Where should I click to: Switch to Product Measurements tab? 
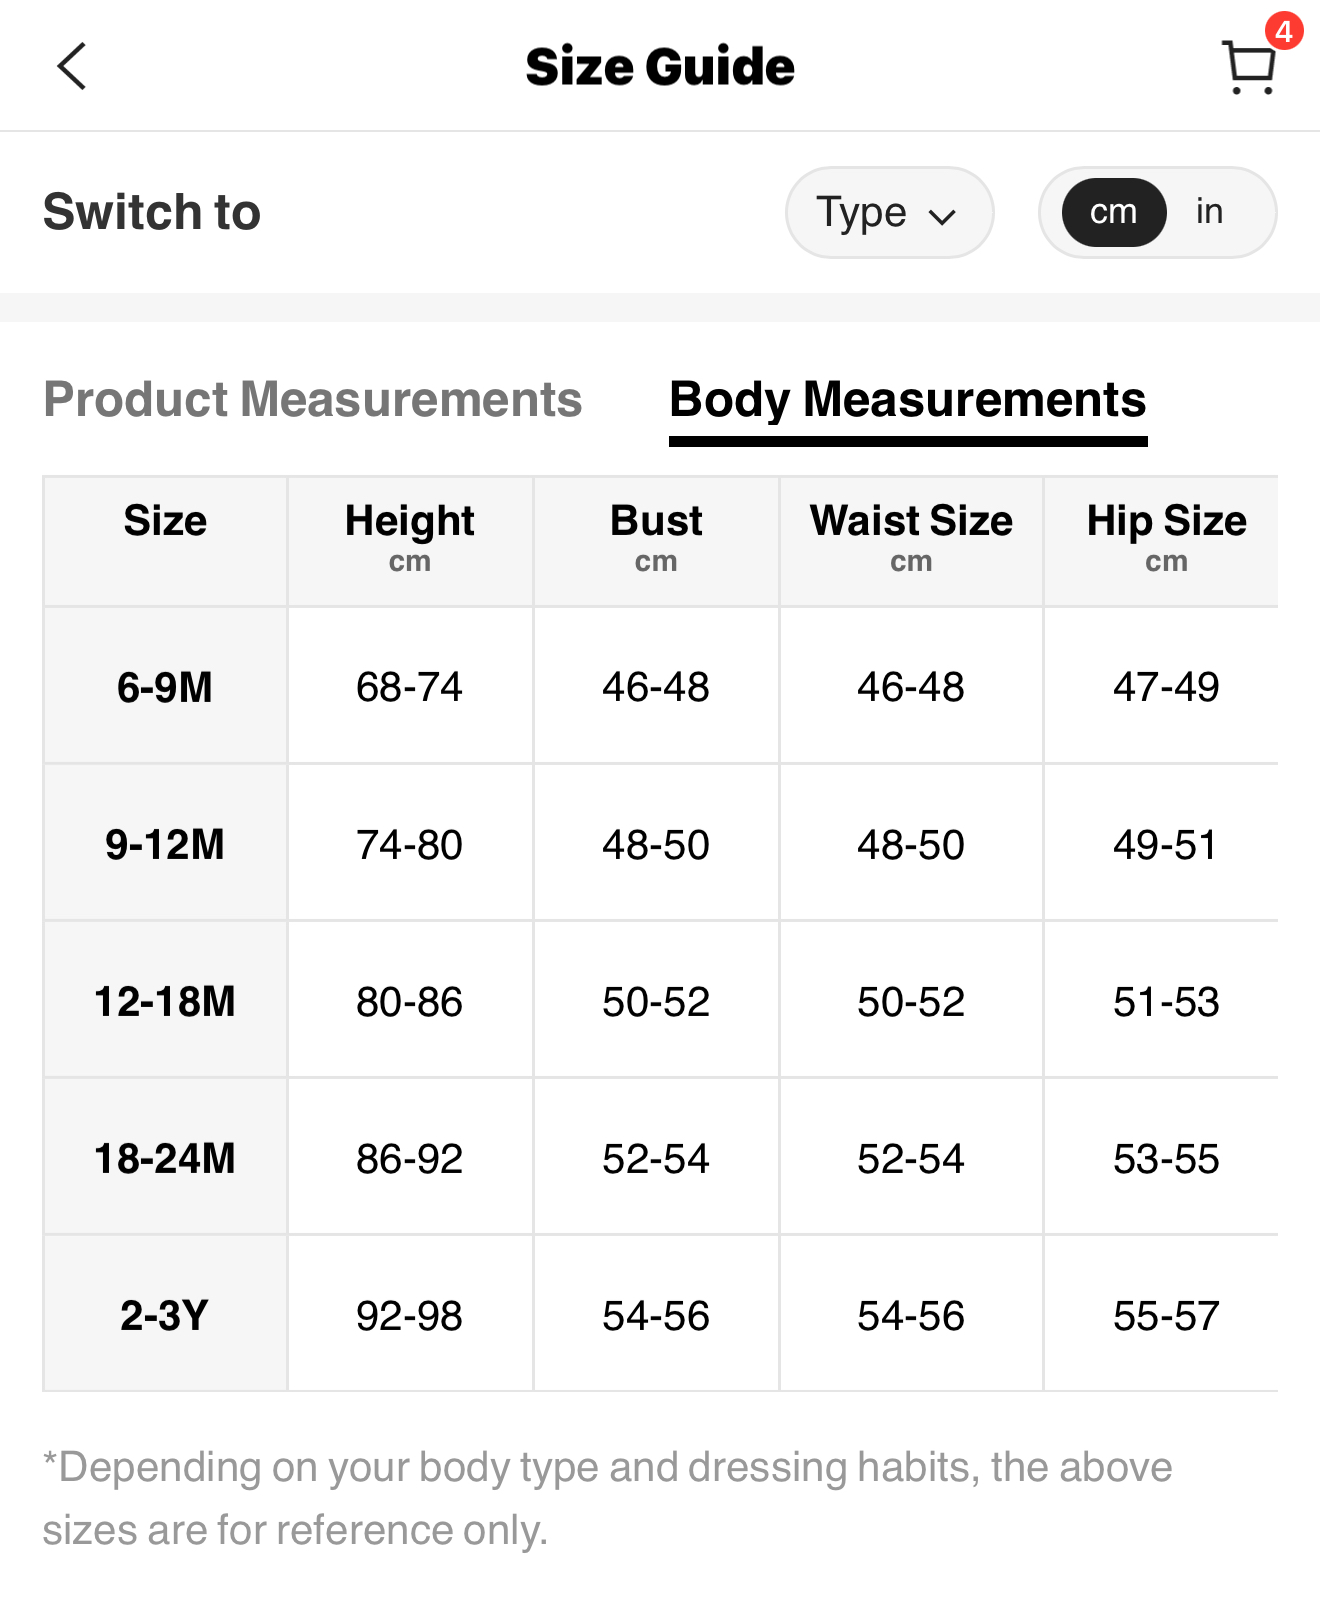(312, 399)
